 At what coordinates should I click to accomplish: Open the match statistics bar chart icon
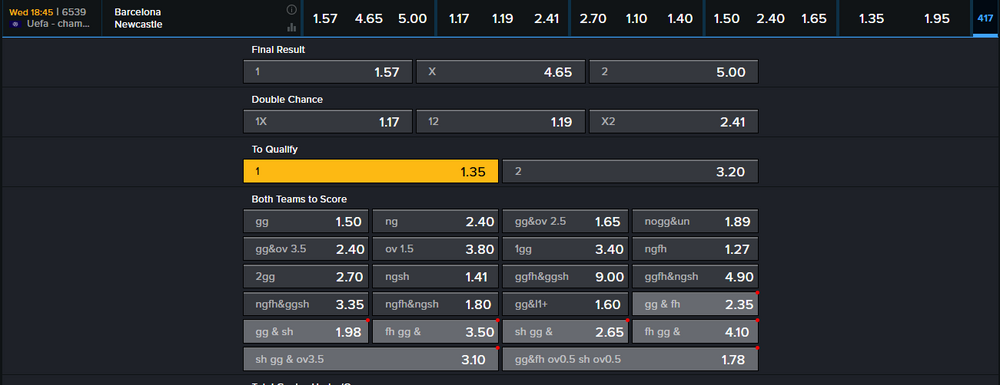pos(291,27)
